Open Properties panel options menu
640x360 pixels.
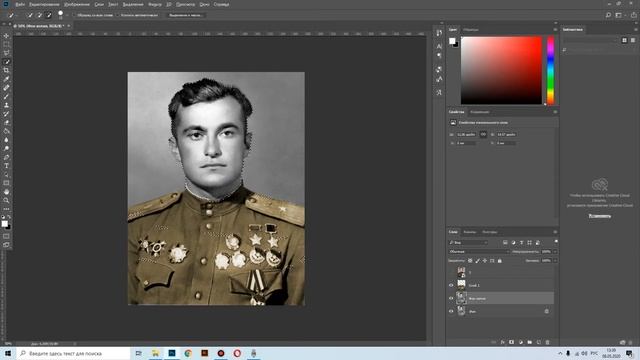point(555,112)
